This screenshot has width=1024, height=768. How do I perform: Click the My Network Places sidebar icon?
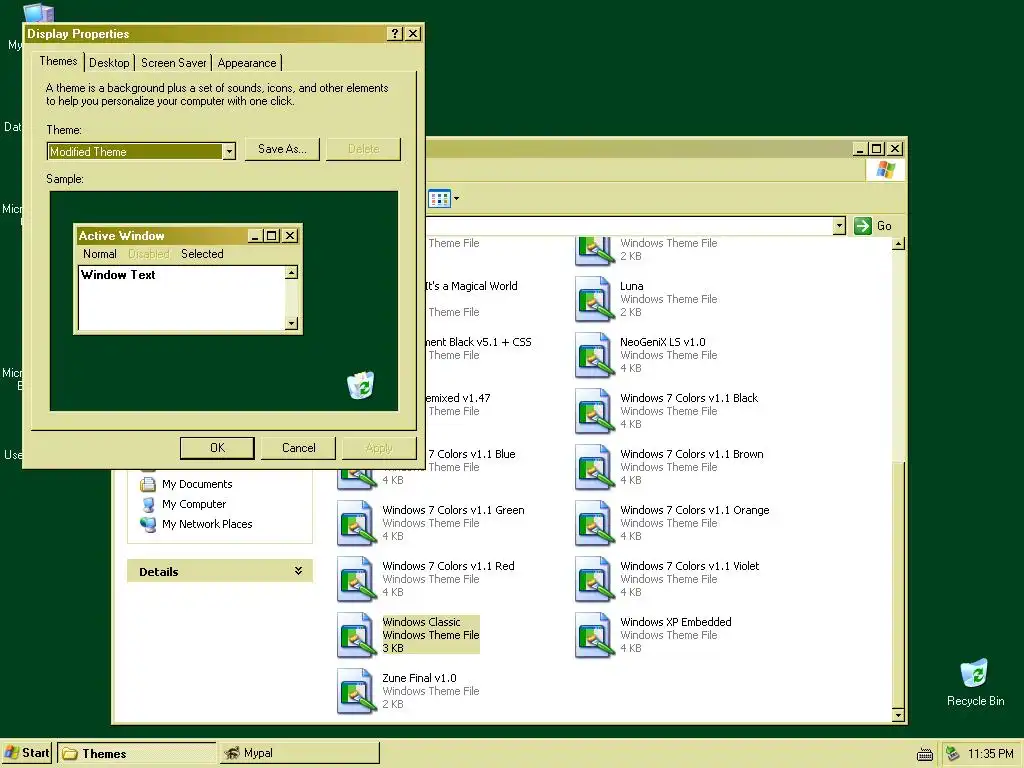[x=148, y=524]
